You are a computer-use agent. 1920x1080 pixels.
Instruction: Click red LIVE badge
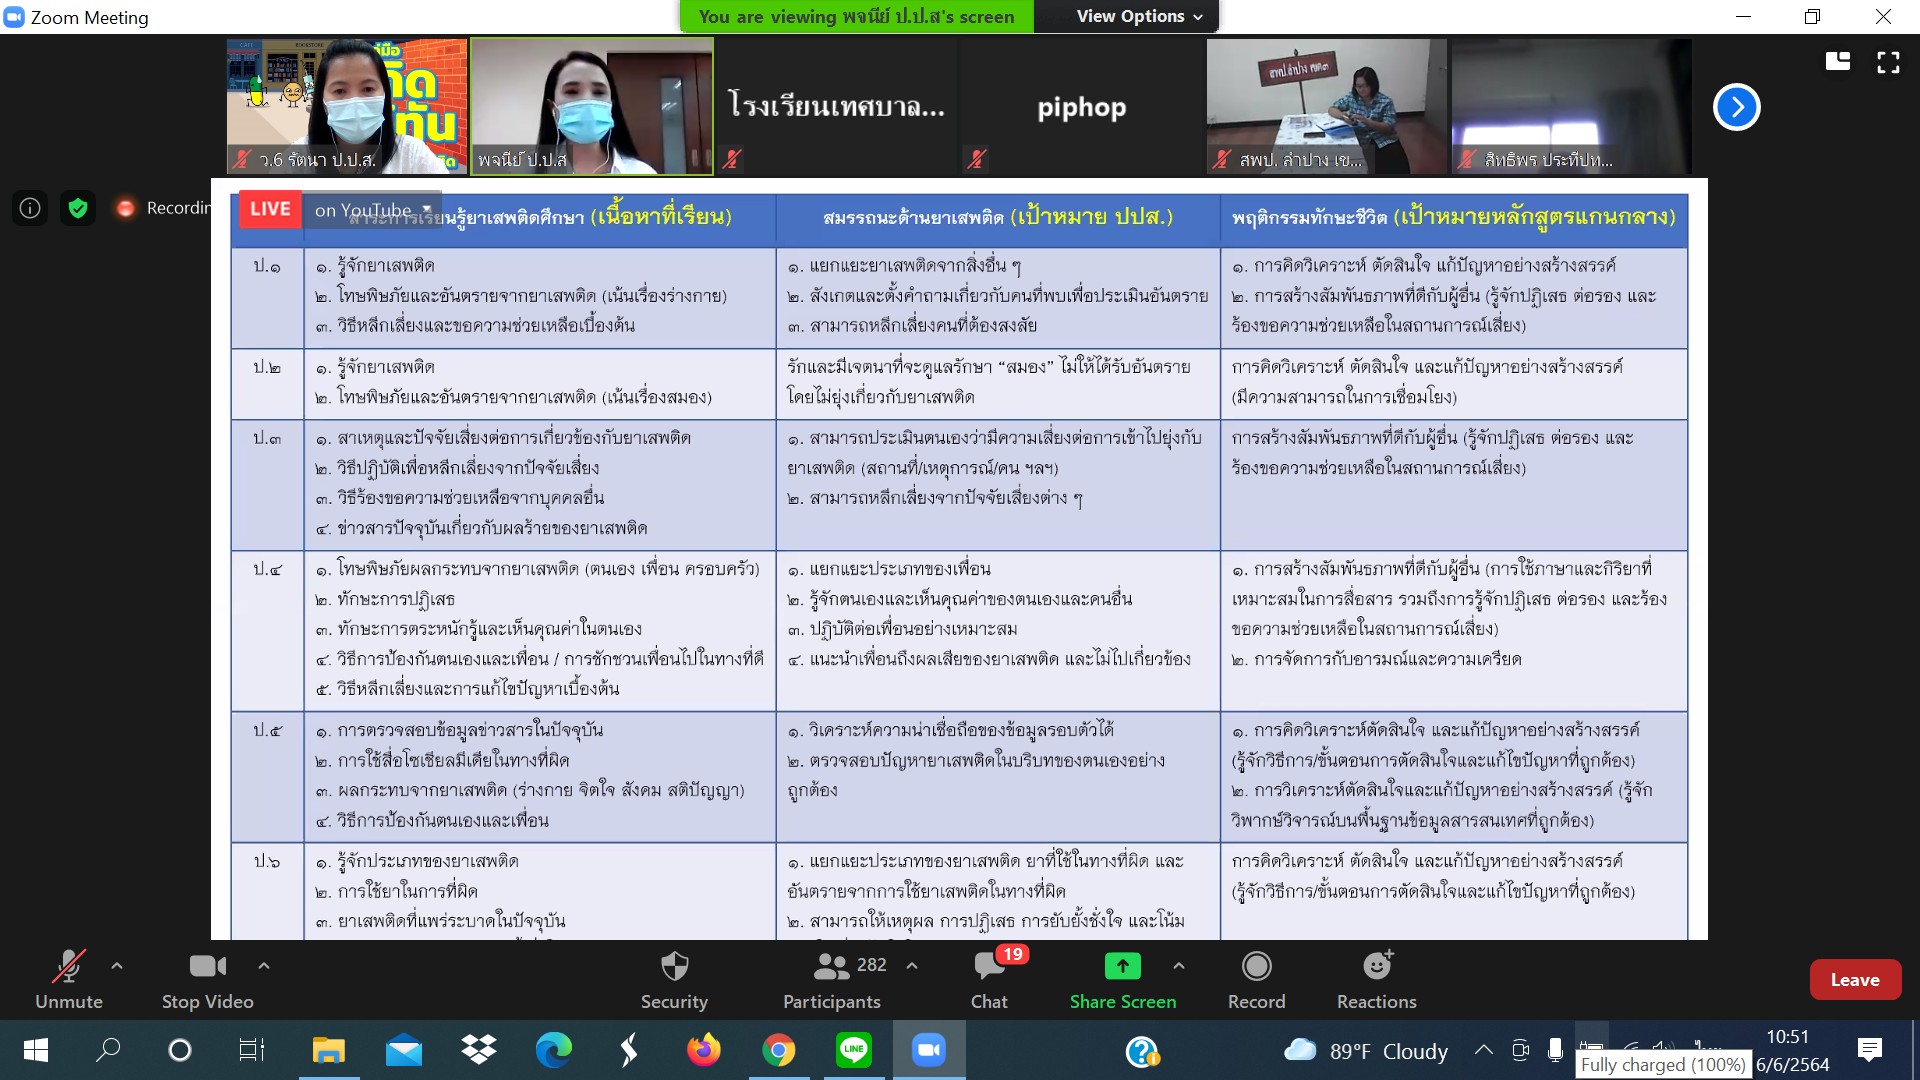point(270,210)
